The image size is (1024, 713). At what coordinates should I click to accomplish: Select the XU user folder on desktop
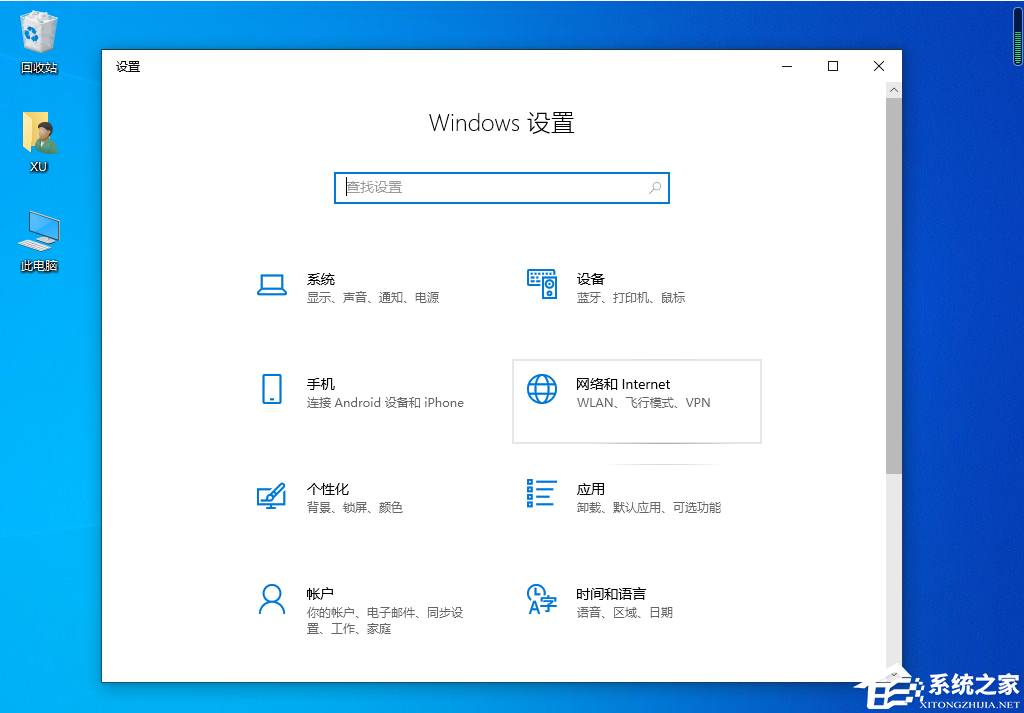pyautogui.click(x=39, y=134)
